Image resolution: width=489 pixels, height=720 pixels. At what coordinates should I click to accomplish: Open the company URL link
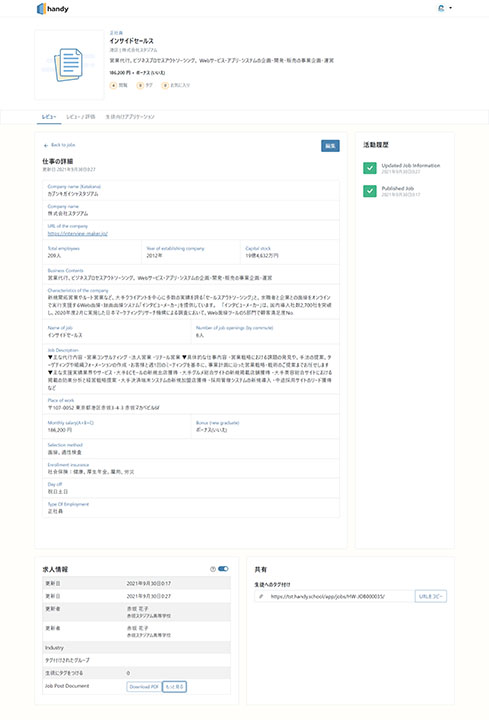77,234
